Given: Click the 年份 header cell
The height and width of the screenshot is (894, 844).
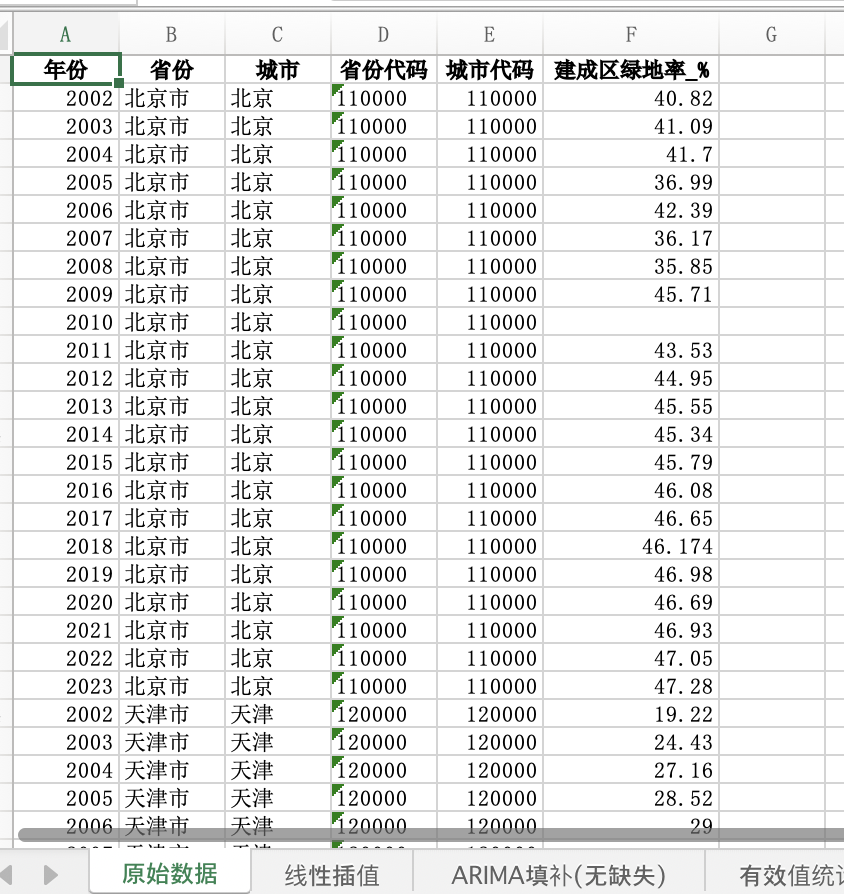Looking at the screenshot, I should point(66,70).
